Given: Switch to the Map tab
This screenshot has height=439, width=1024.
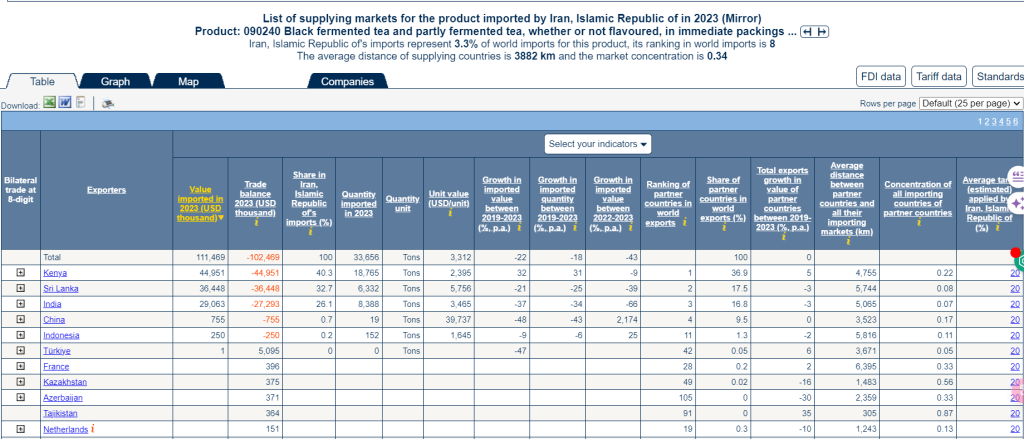Looking at the screenshot, I should pyautogui.click(x=188, y=82).
